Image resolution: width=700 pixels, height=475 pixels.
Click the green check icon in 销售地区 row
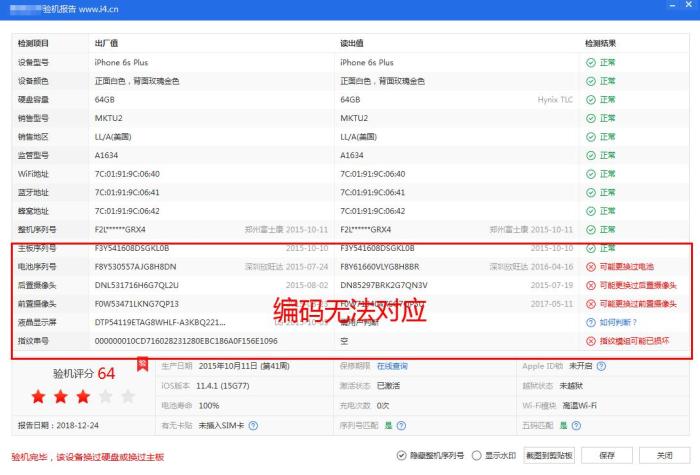(x=591, y=137)
